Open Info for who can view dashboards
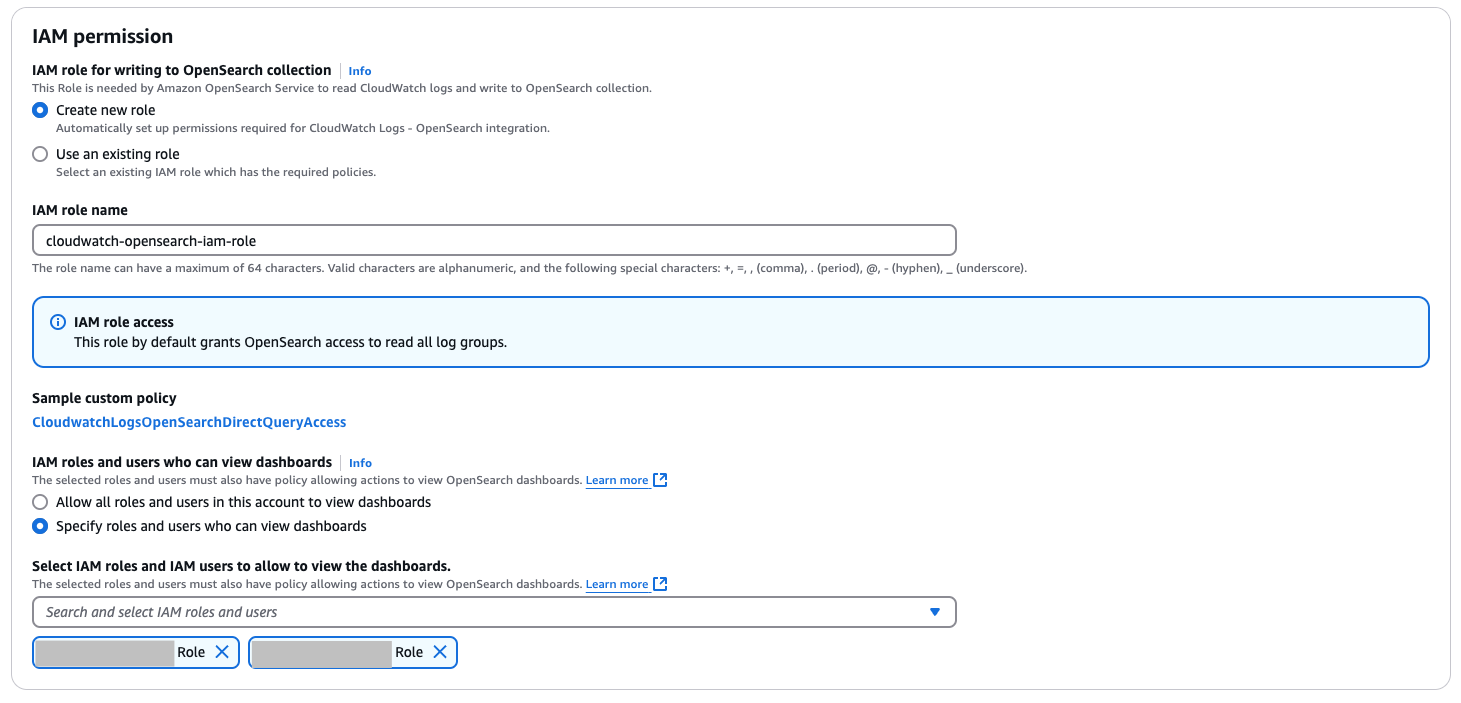 pyautogui.click(x=360, y=463)
